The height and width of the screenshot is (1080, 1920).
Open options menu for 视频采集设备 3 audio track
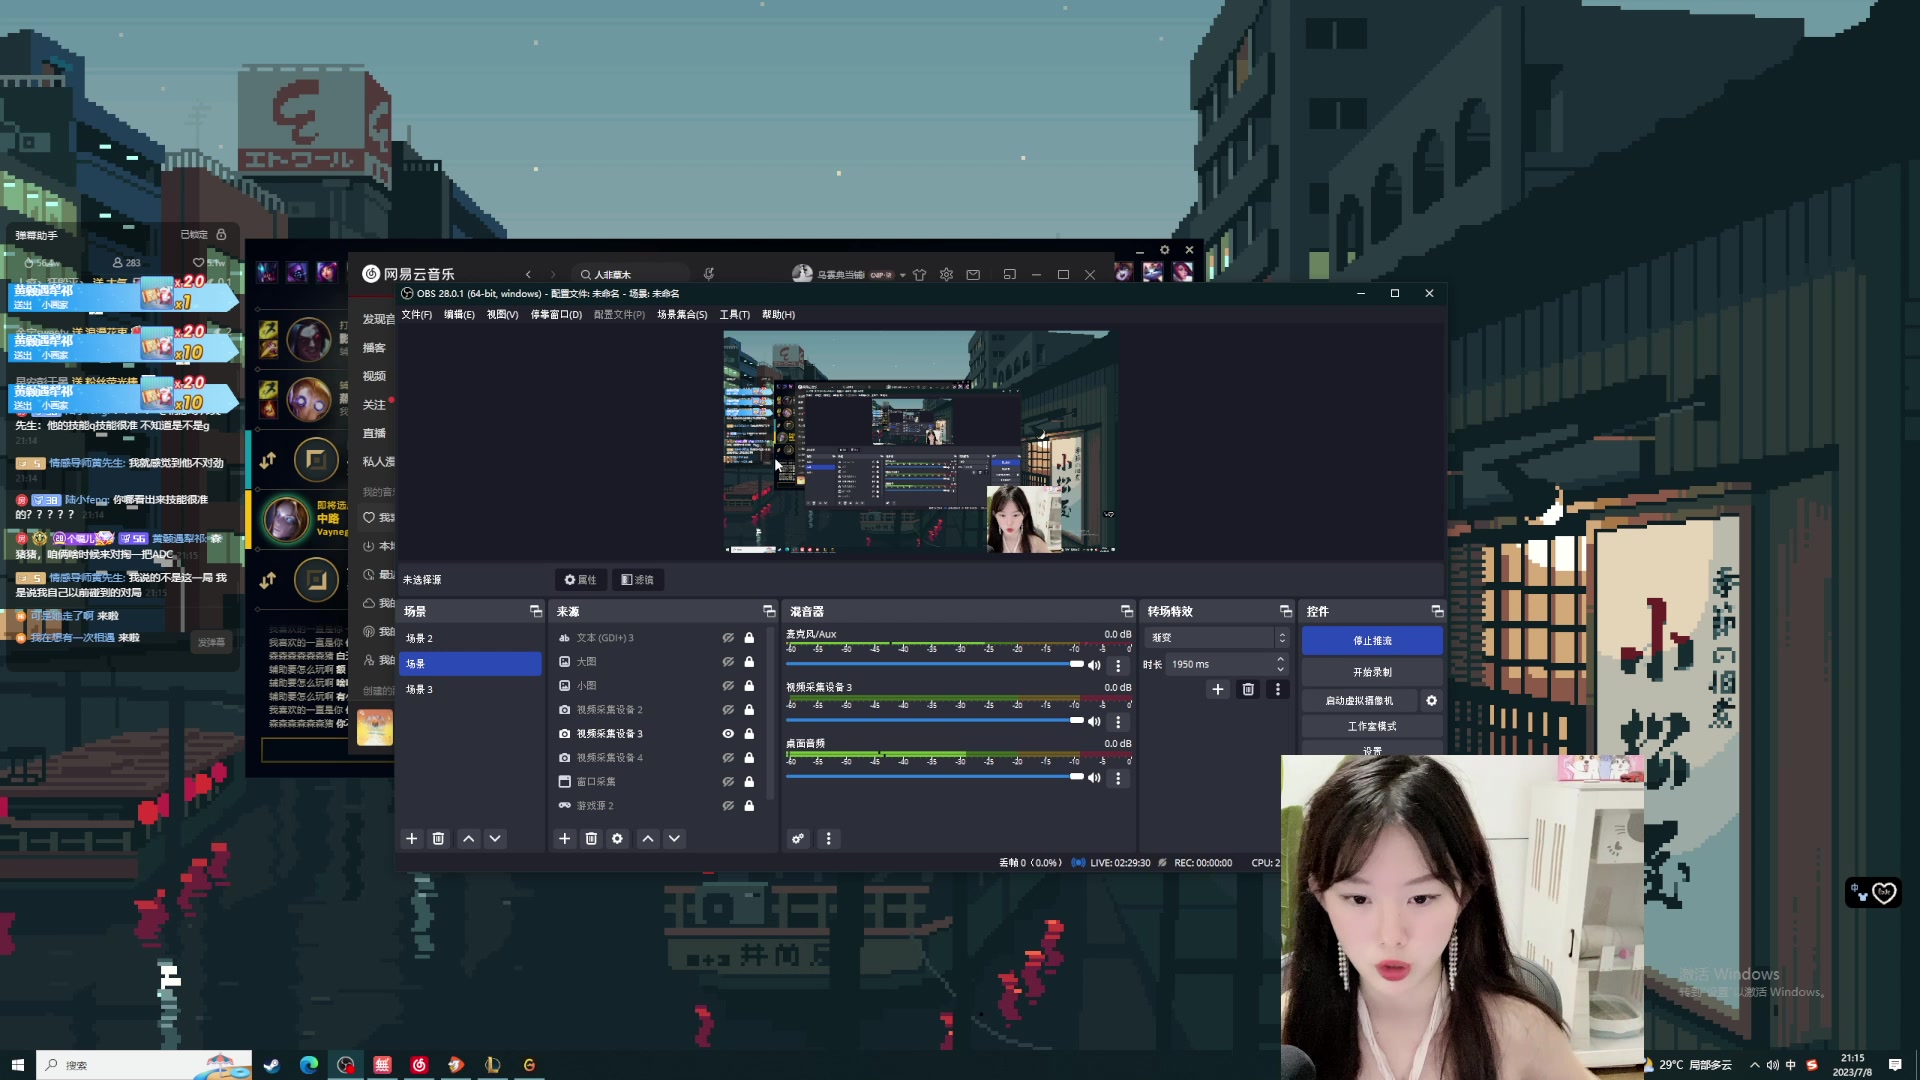pyautogui.click(x=1118, y=722)
